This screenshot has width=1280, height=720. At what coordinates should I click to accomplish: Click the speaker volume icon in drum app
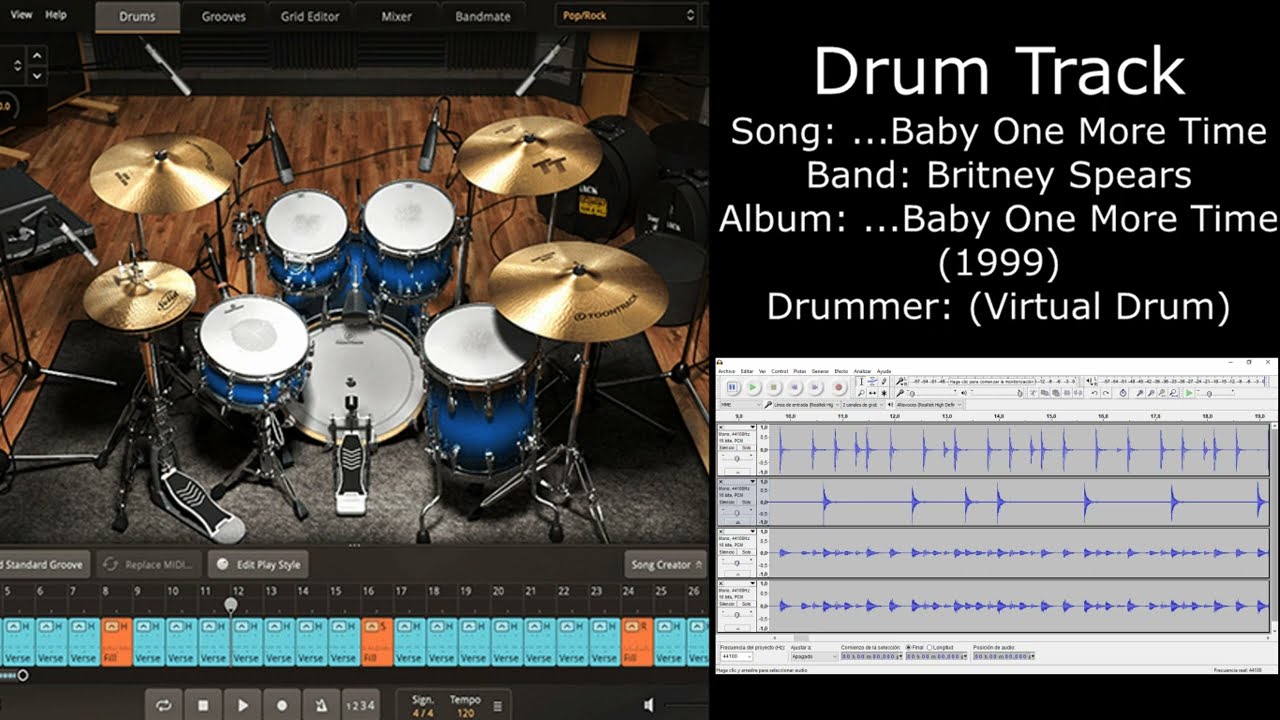pos(649,705)
